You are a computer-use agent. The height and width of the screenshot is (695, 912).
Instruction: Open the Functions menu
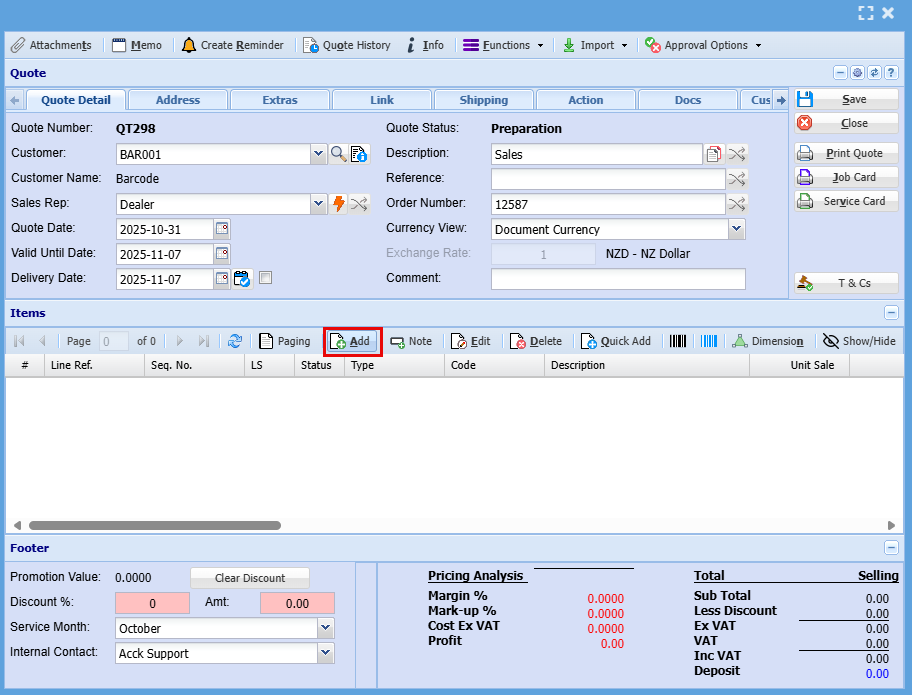(504, 45)
